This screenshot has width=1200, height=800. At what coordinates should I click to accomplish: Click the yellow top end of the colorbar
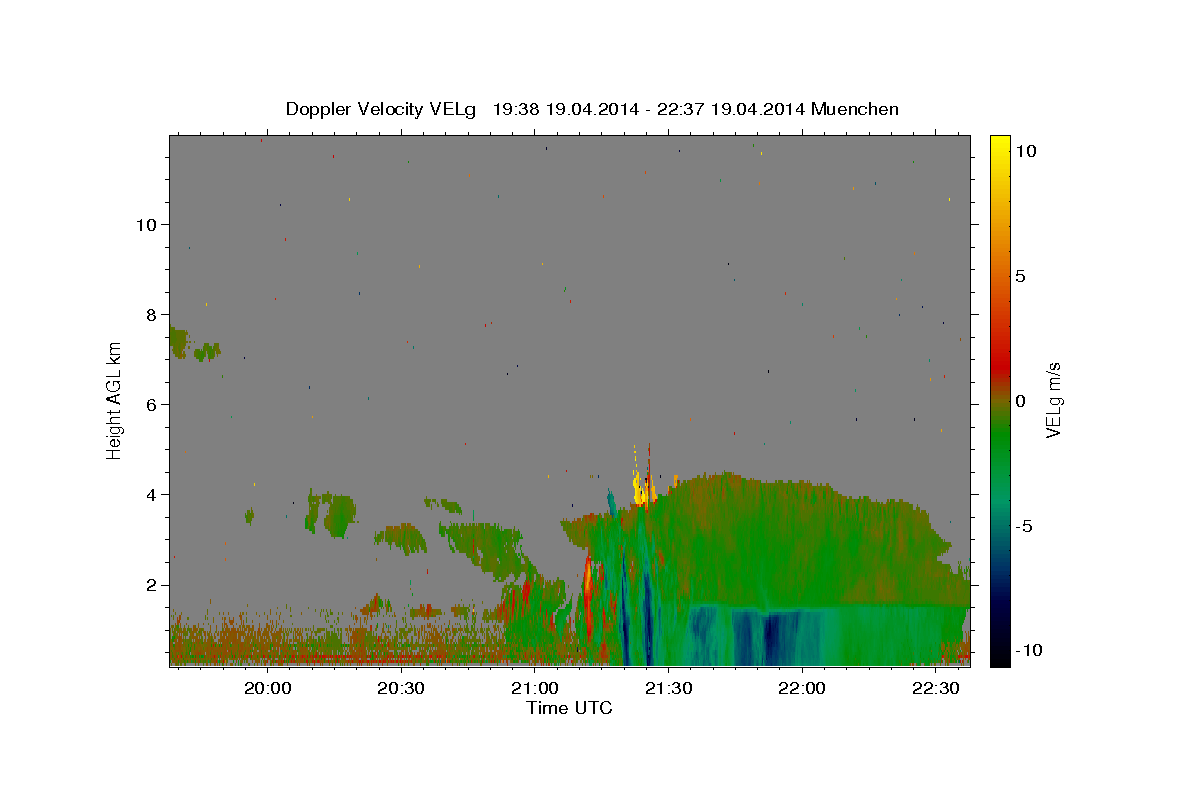[x=1000, y=145]
